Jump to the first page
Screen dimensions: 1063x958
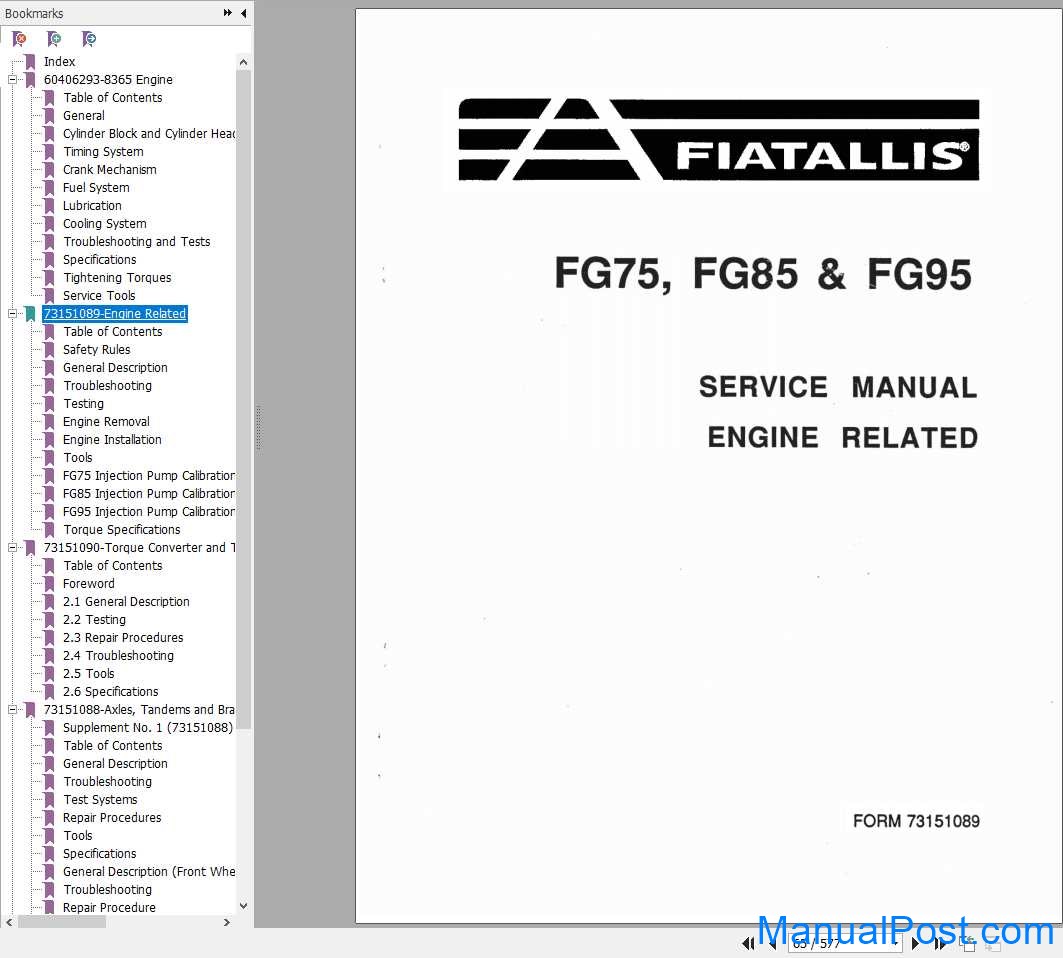coord(748,944)
